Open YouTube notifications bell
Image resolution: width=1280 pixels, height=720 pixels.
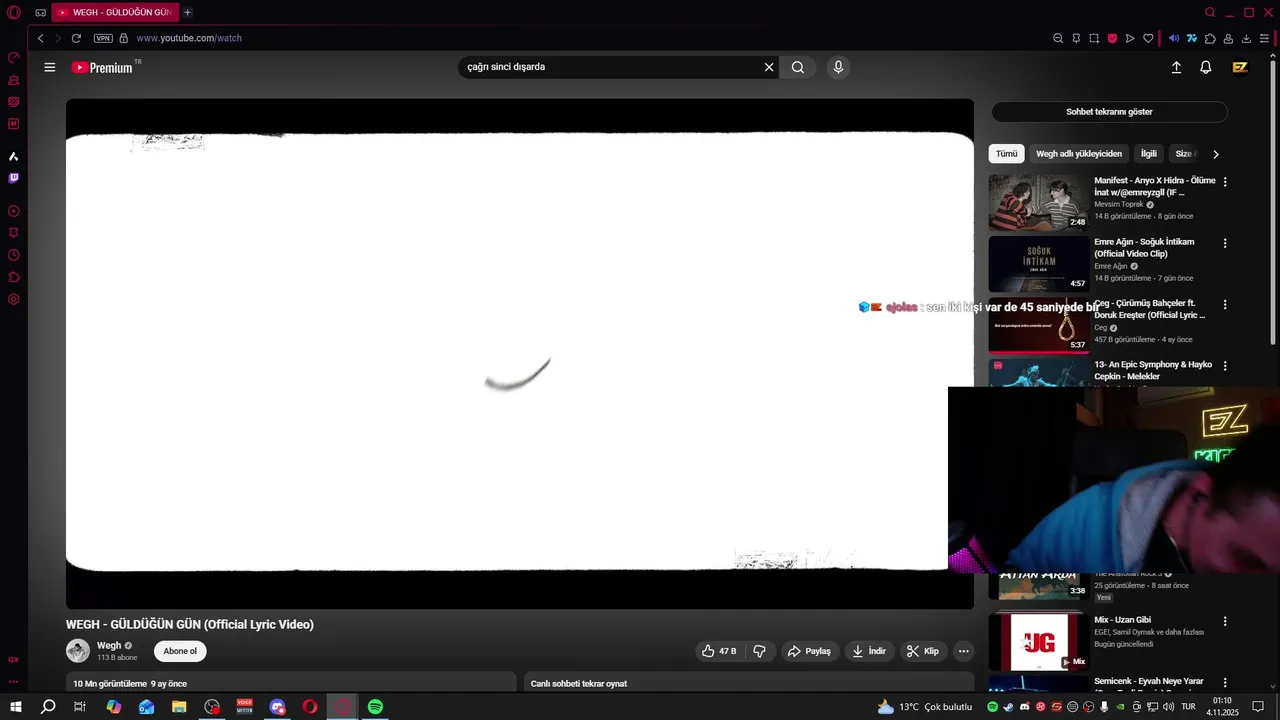1206,67
